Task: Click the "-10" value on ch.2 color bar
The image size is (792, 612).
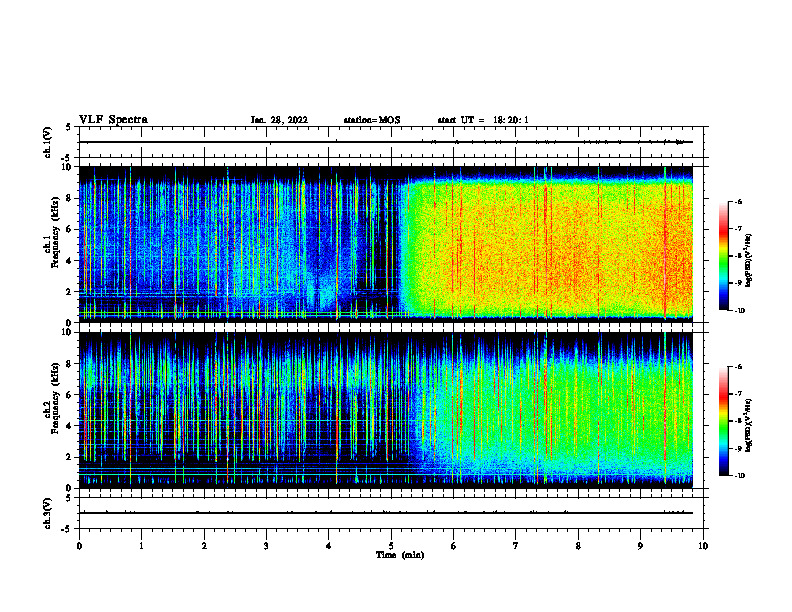Action: coord(739,476)
